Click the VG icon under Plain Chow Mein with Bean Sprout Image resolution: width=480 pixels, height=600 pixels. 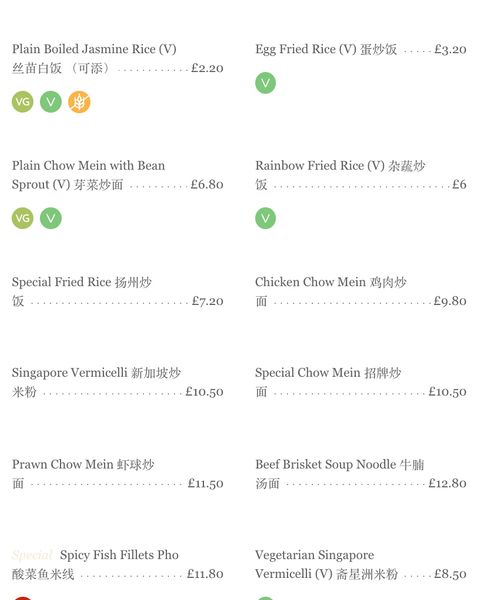23,218
